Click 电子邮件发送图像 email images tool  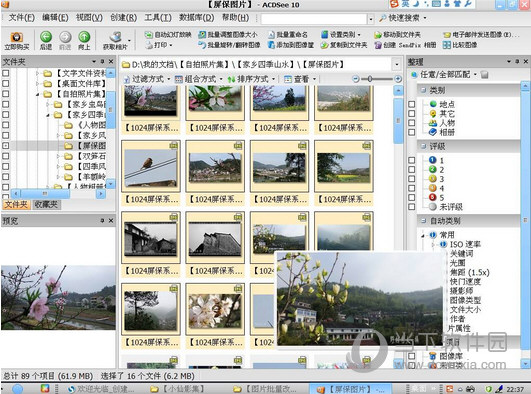tap(481, 35)
